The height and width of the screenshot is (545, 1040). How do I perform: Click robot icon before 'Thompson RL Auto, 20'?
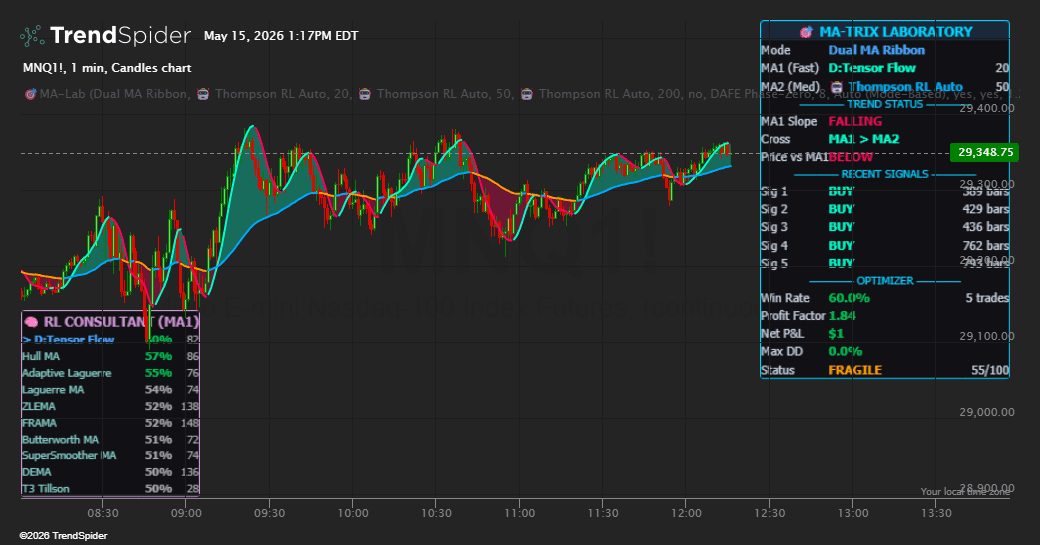pyautogui.click(x=203, y=94)
